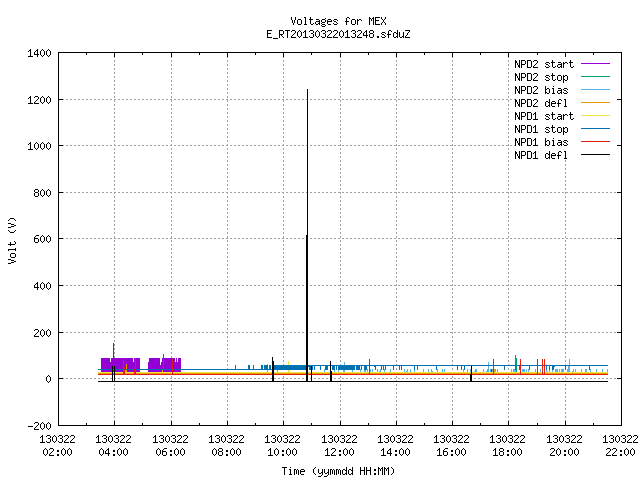640x480 pixels.
Task: Click the x-axis tick label 14:00
Action: pyautogui.click(x=395, y=452)
